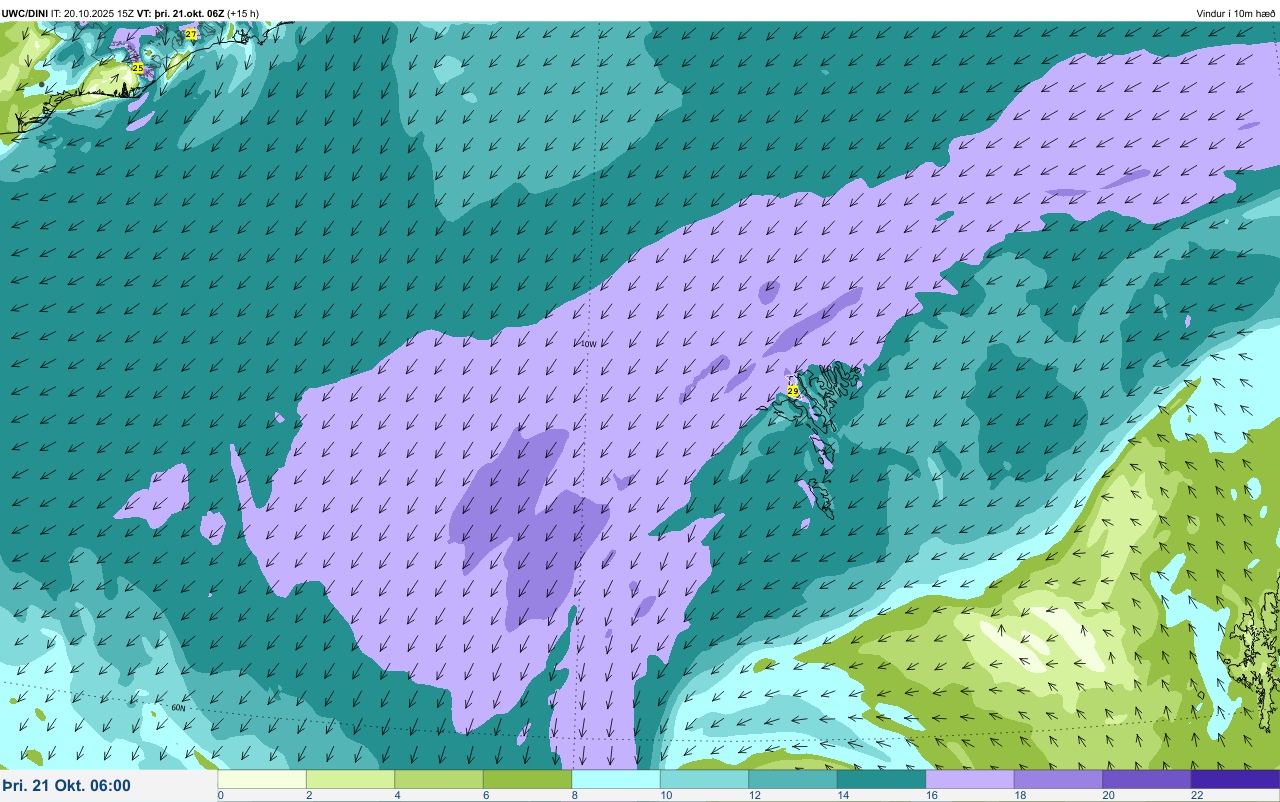1280x802 pixels.
Task: Click the '(+15 h)' forecast offset text
Action: click(243, 13)
